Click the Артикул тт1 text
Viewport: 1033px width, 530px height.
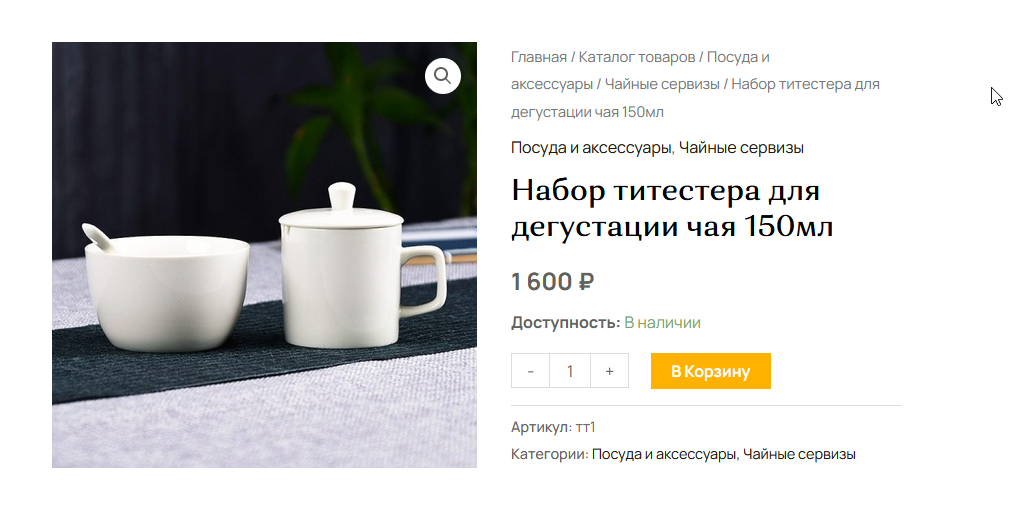tap(553, 427)
